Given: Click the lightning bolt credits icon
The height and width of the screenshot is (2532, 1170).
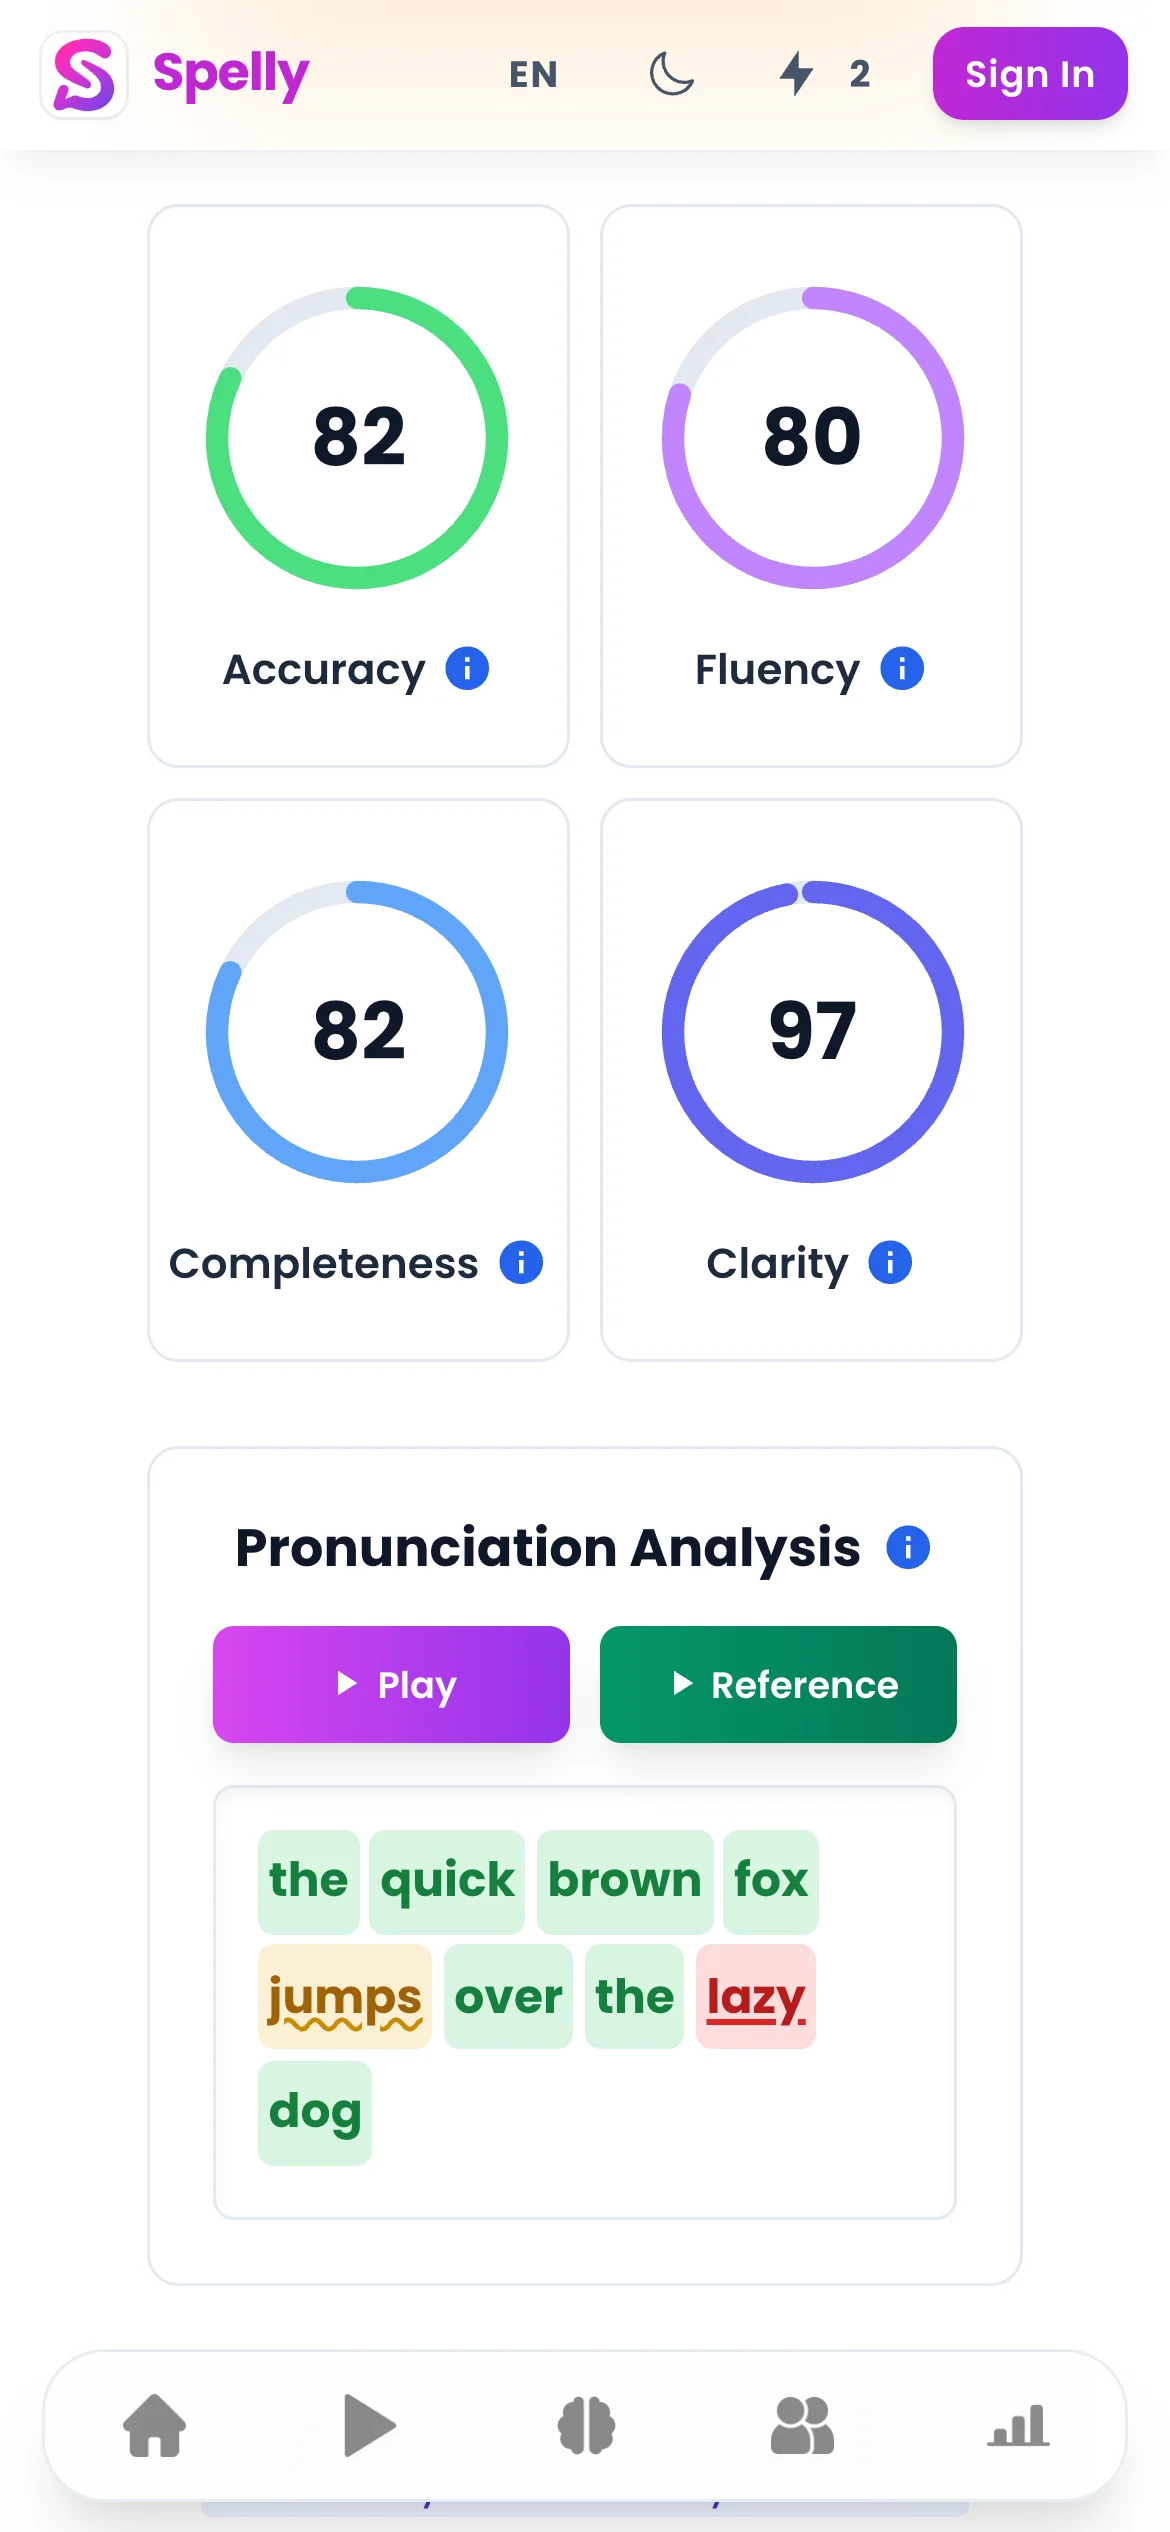Looking at the screenshot, I should coord(797,74).
